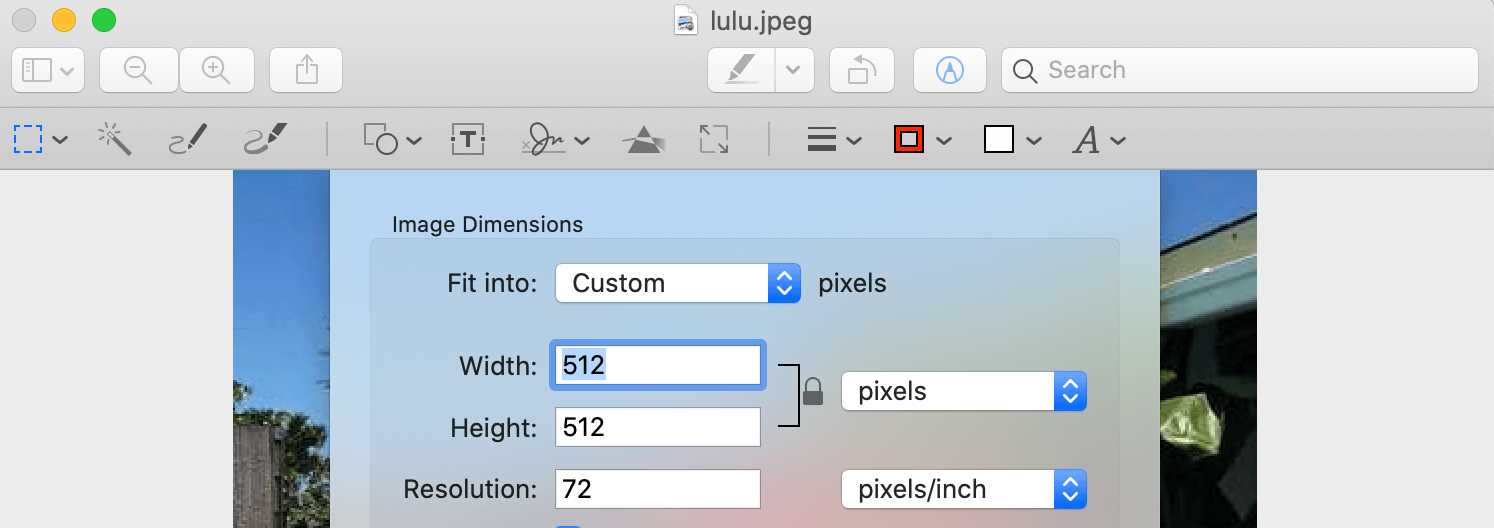Open the pixels/inch resolution dropdown
Viewport: 1494px width, 528px height.
(964, 489)
